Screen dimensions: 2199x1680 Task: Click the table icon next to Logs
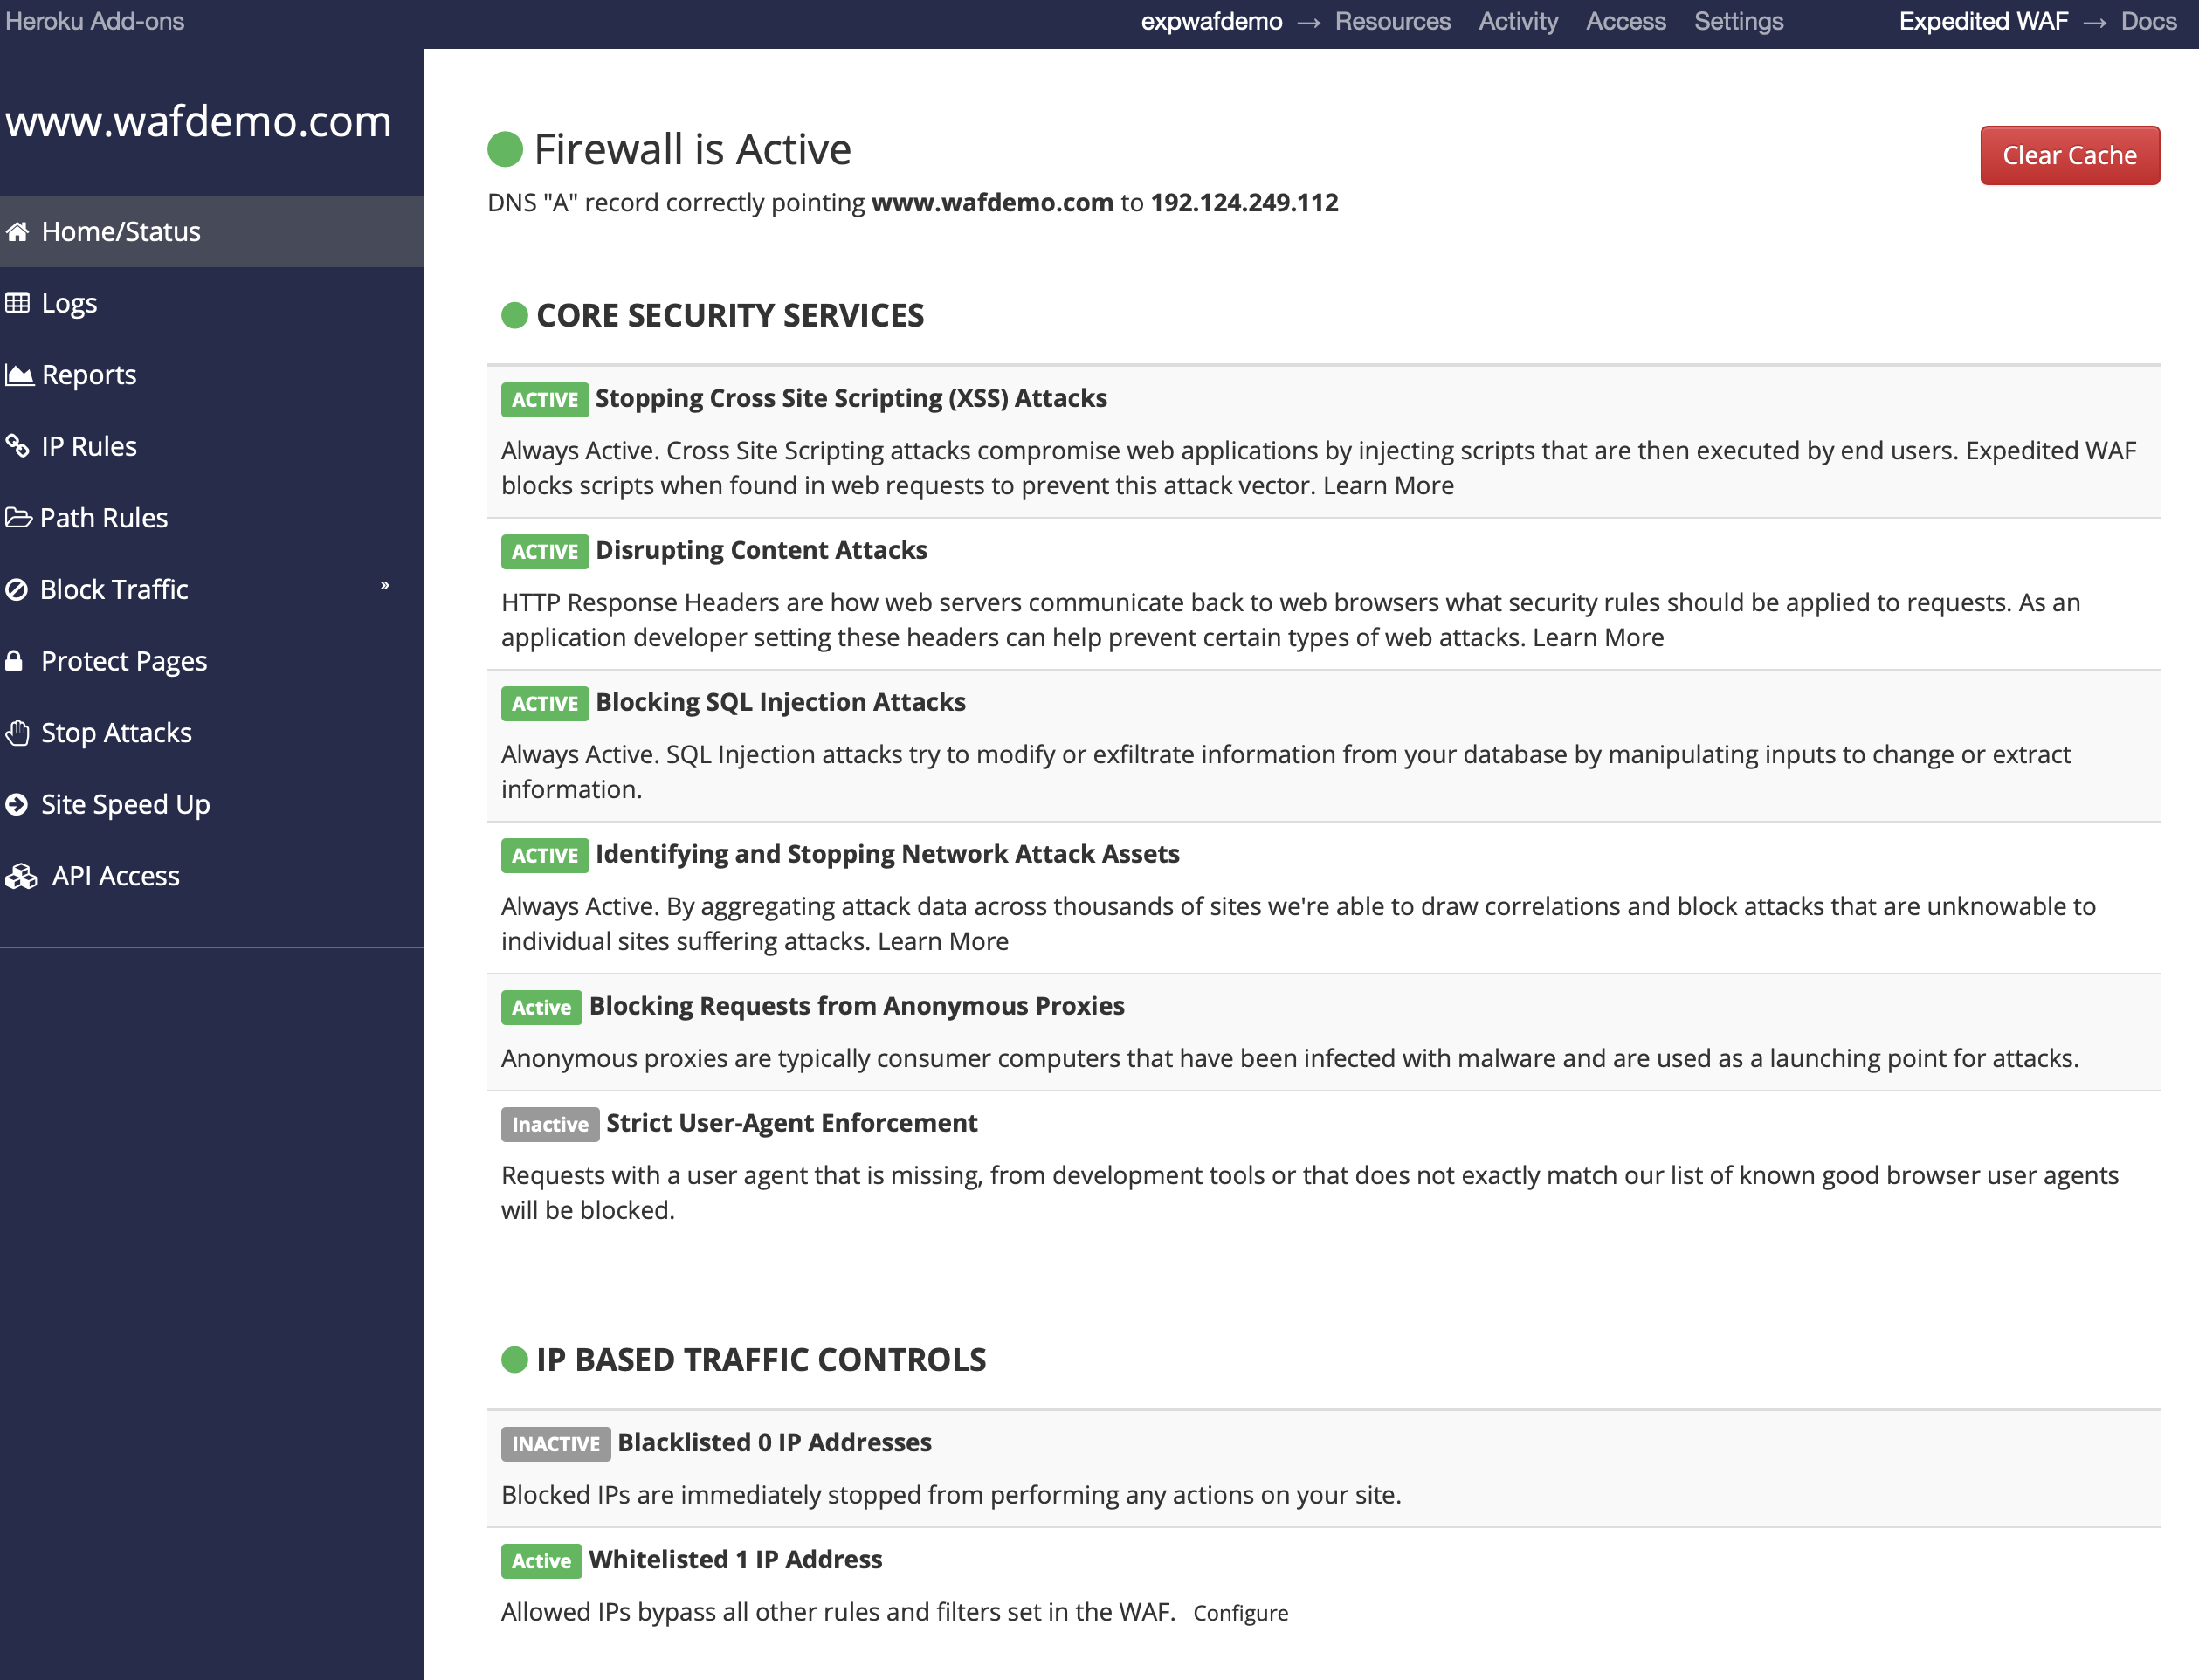(17, 303)
